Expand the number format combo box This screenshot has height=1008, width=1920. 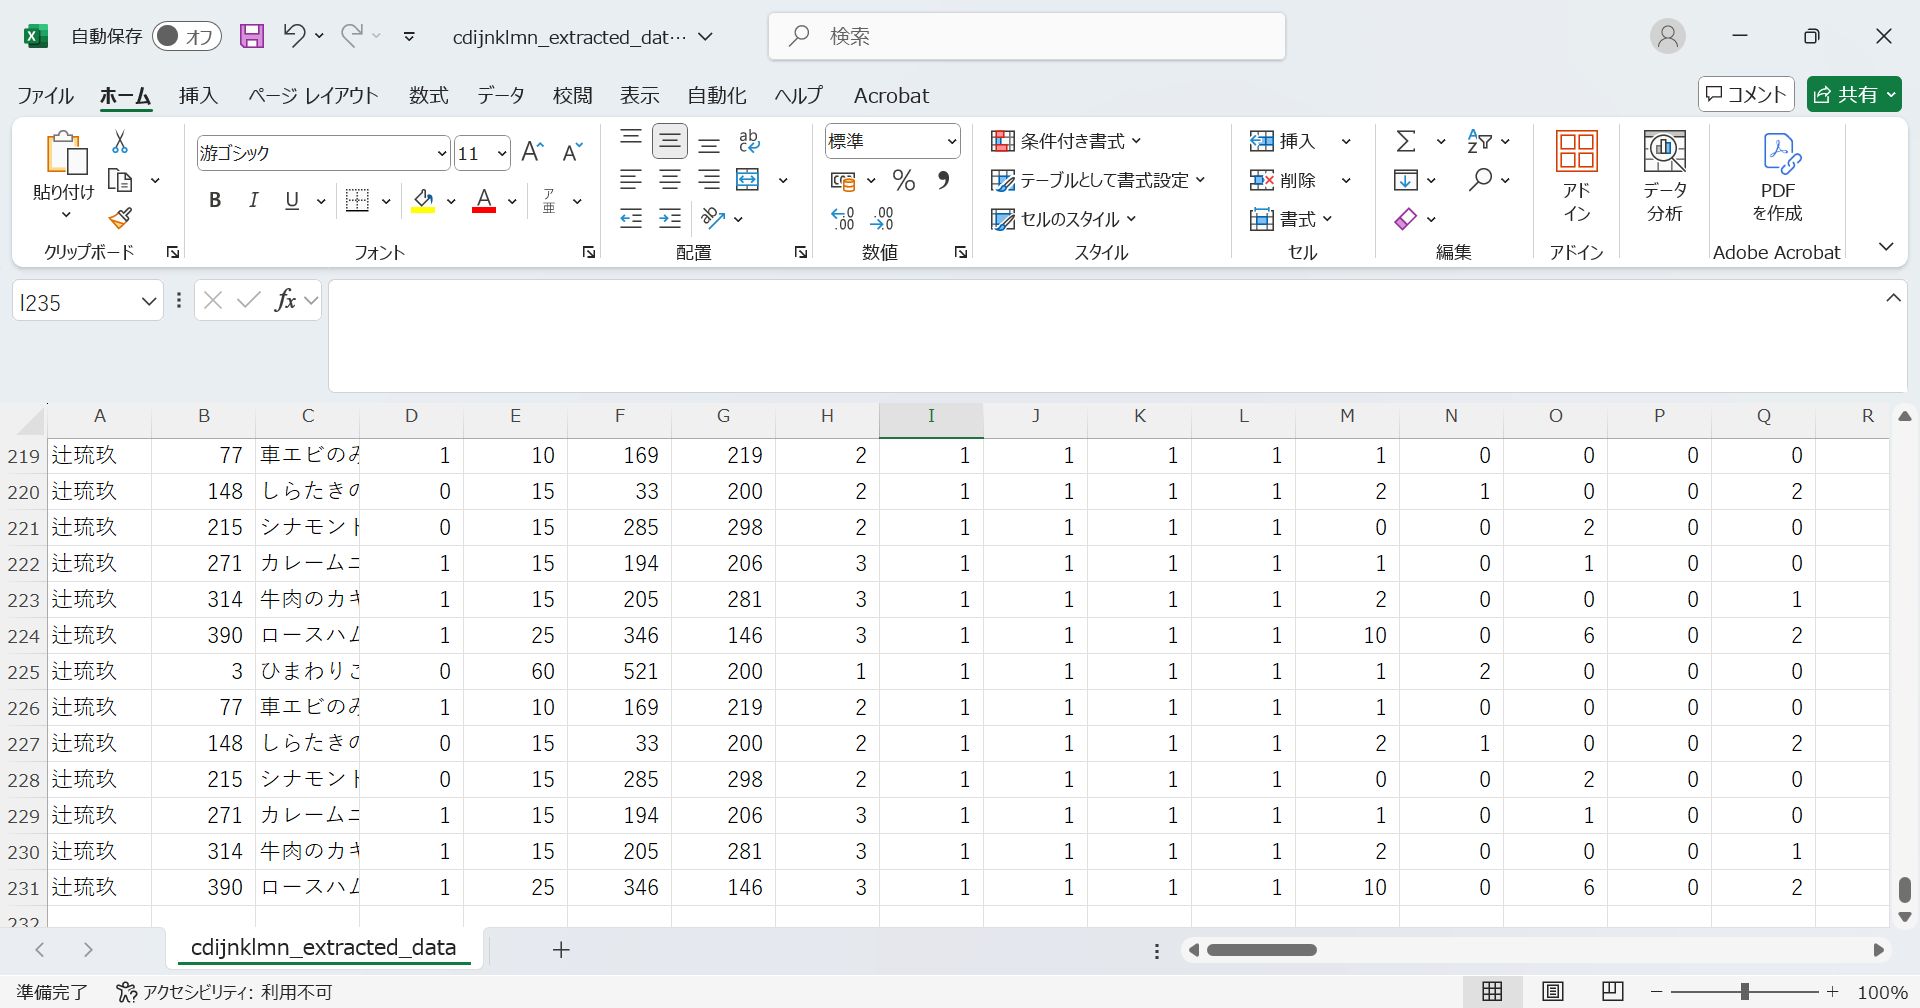coord(951,141)
